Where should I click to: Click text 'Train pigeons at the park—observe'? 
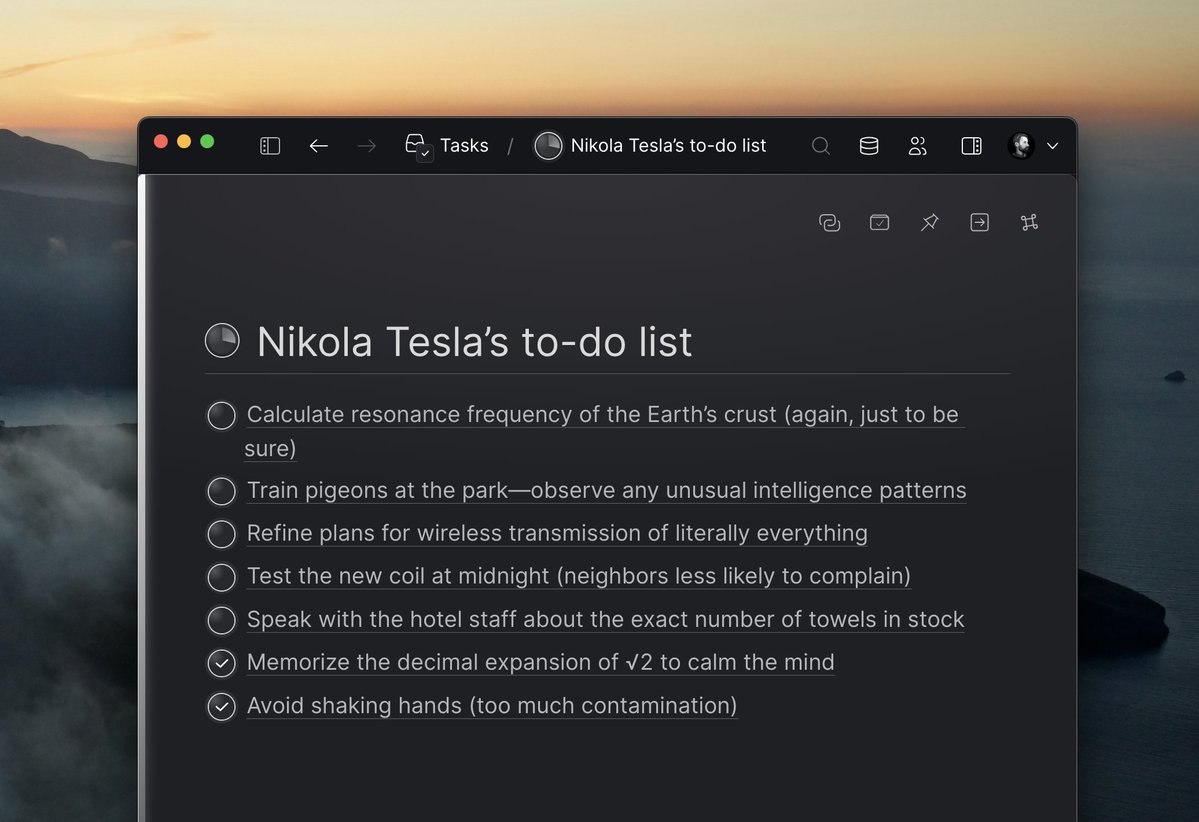point(429,490)
